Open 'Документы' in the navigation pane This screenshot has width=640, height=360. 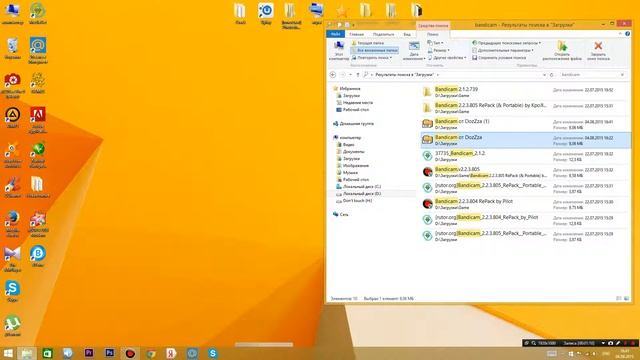(x=350, y=151)
